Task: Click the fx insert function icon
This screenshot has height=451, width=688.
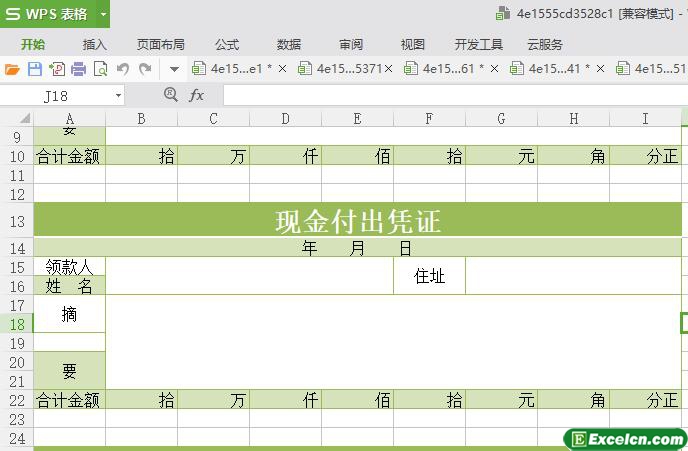Action: click(x=197, y=95)
